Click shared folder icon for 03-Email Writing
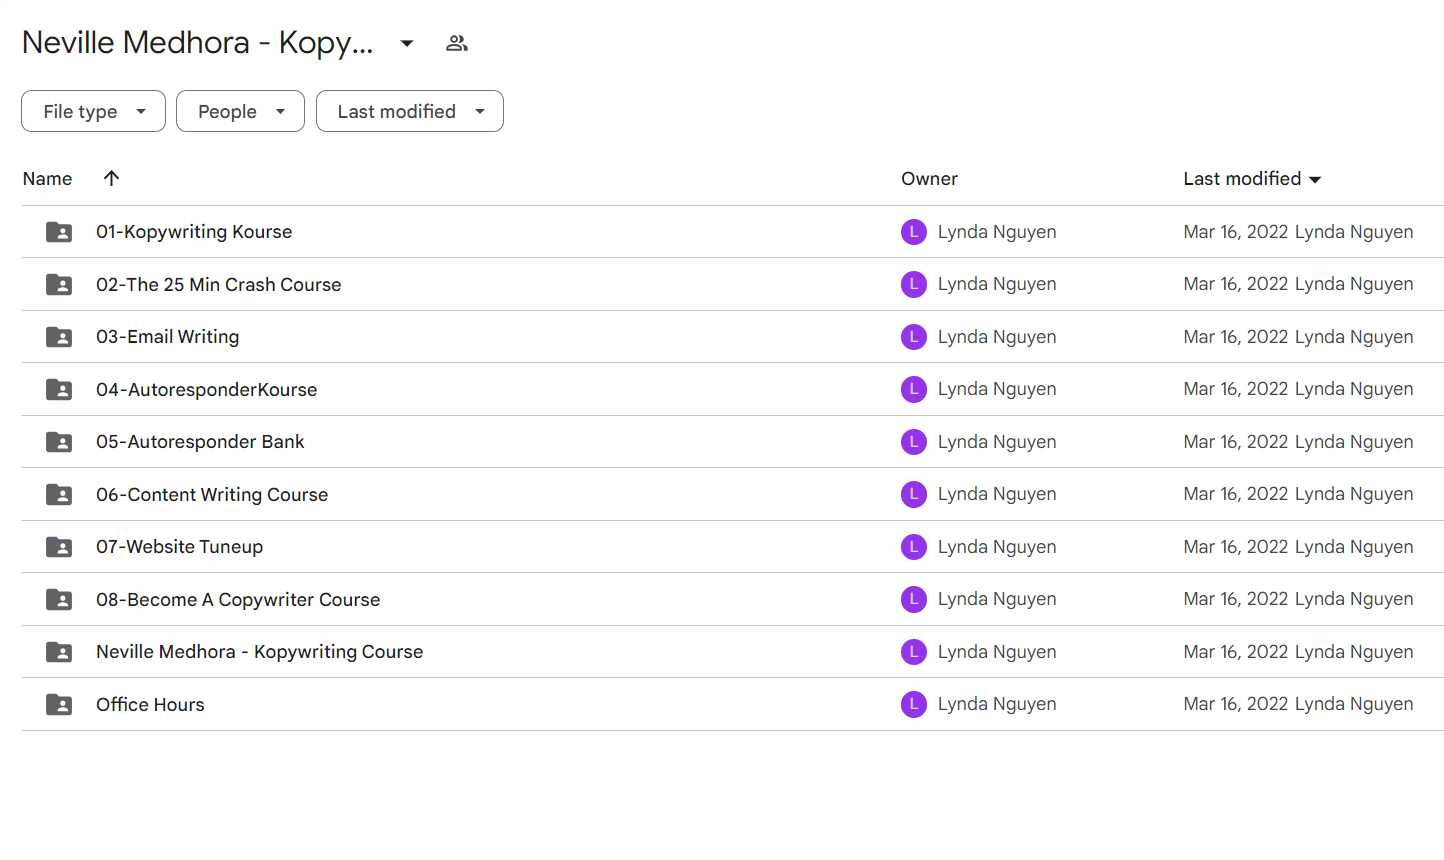This screenshot has width=1444, height=860. coord(59,337)
